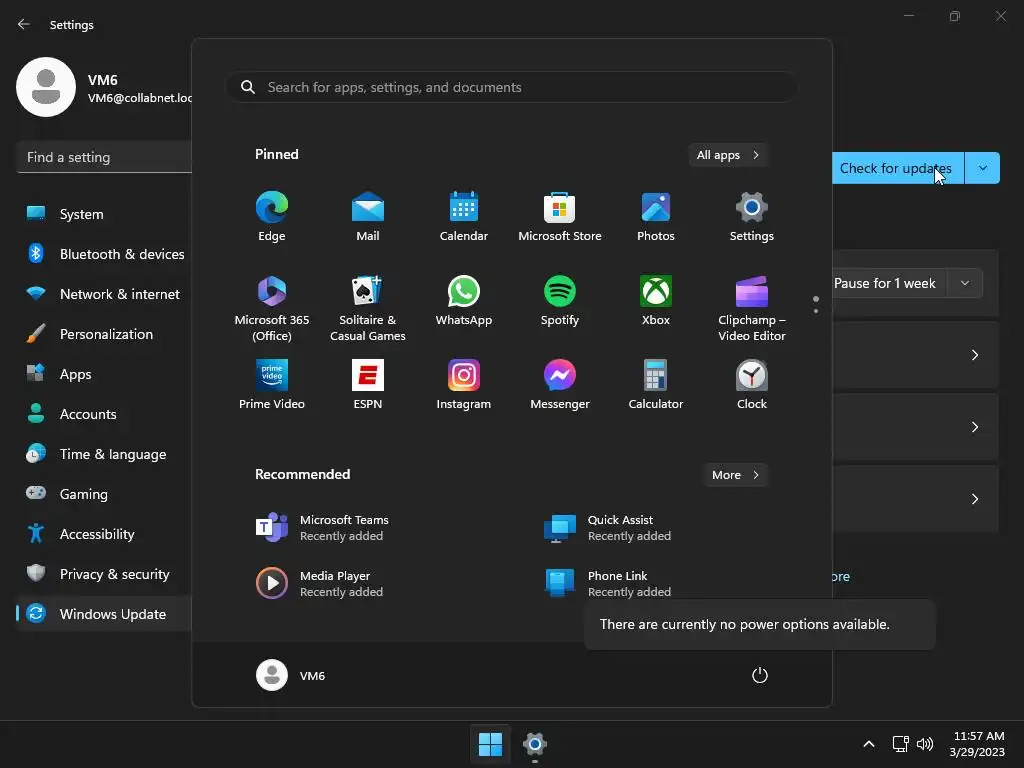
Task: Open Accounts settings page
Action: click(x=104, y=413)
